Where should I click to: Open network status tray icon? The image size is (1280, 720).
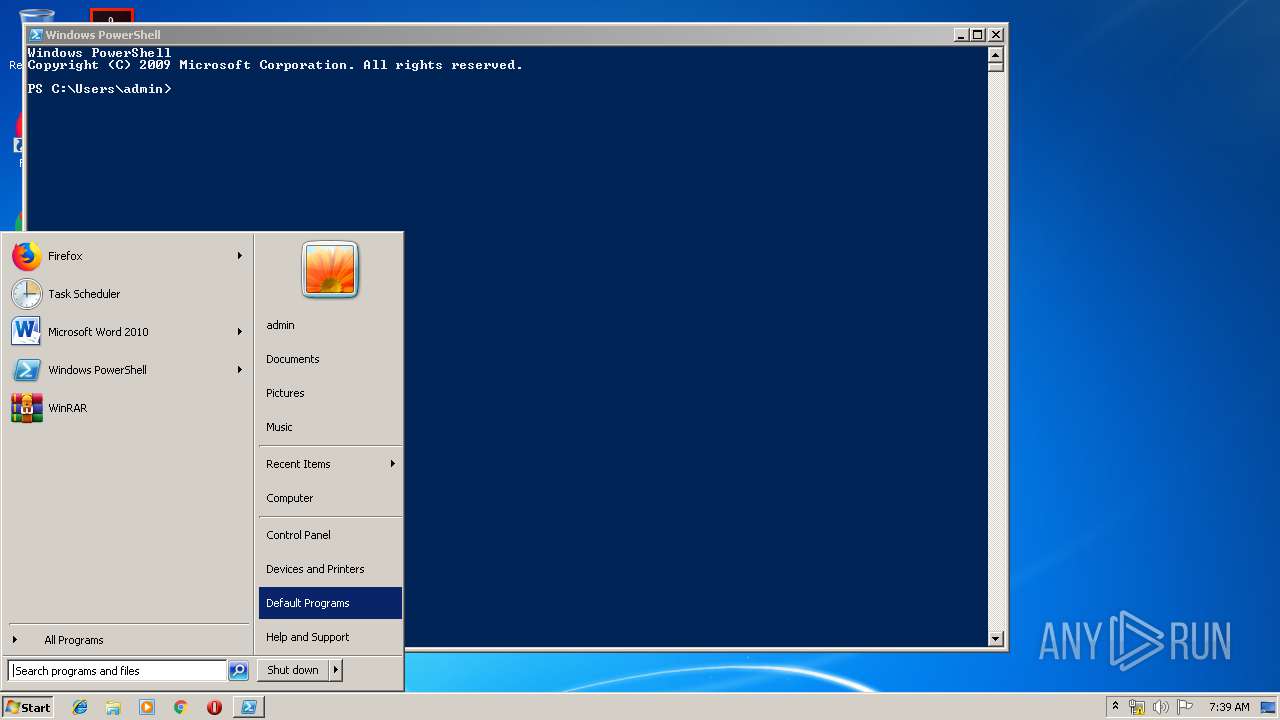(1137, 707)
